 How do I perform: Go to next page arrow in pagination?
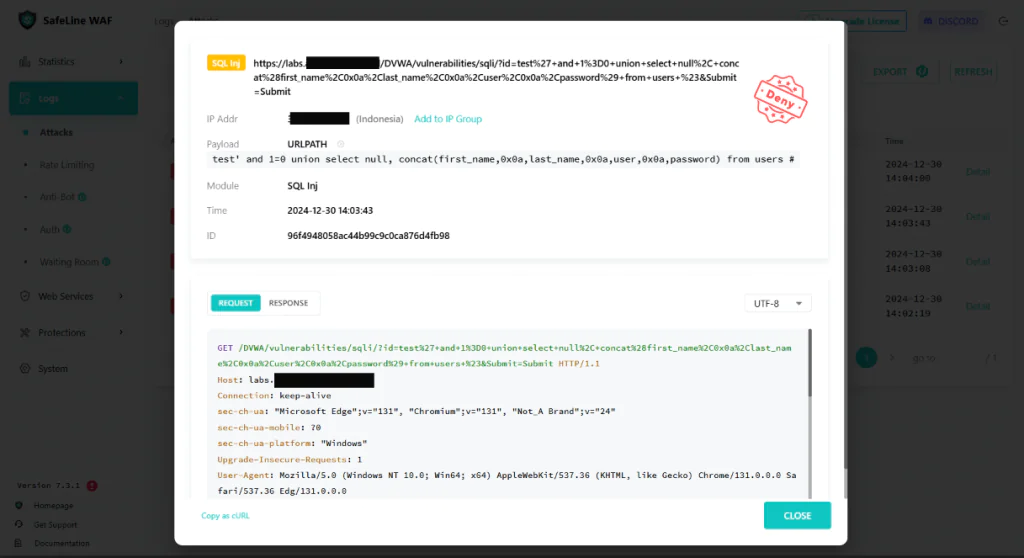(x=892, y=357)
